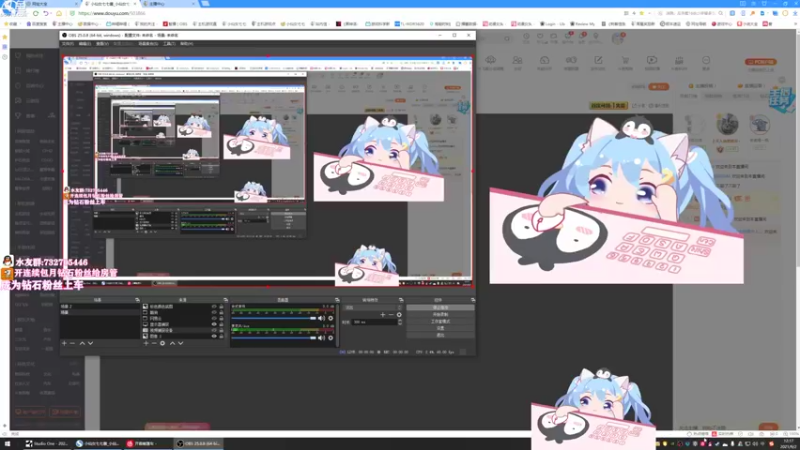Switch to OBS in the Windows taskbar
This screenshot has width=800, height=450.
pyautogui.click(x=198, y=444)
